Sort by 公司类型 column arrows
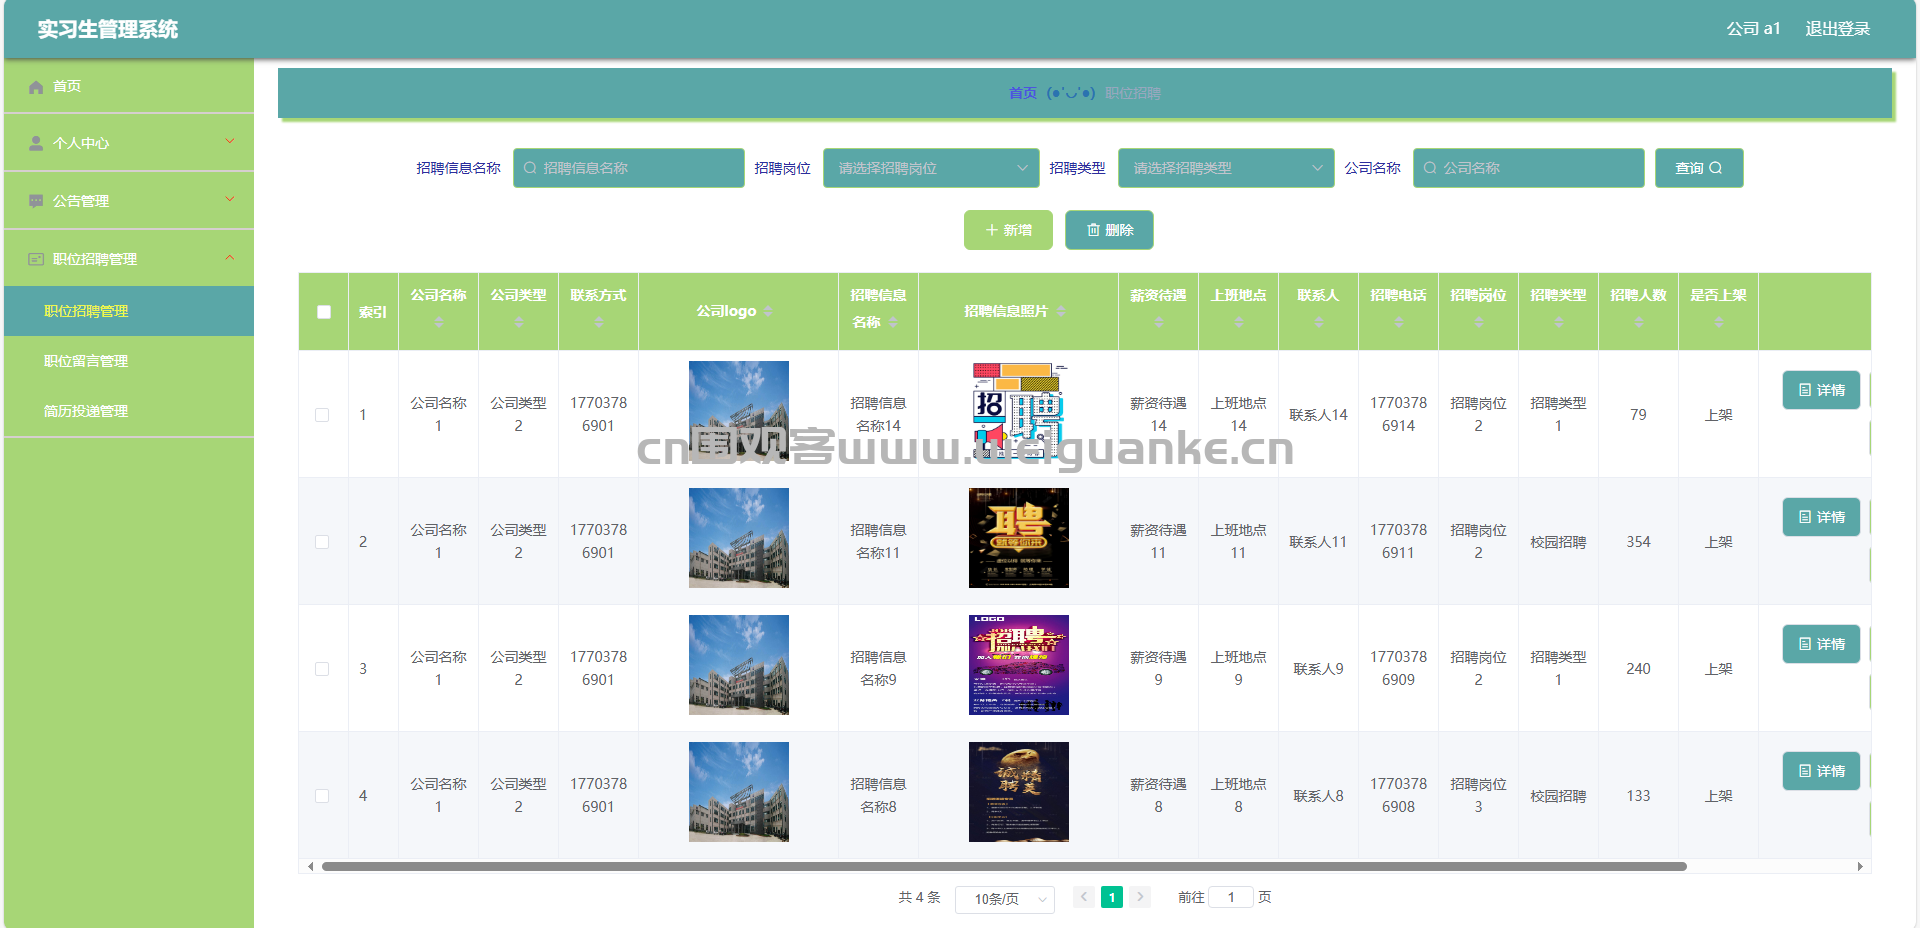 [x=518, y=322]
